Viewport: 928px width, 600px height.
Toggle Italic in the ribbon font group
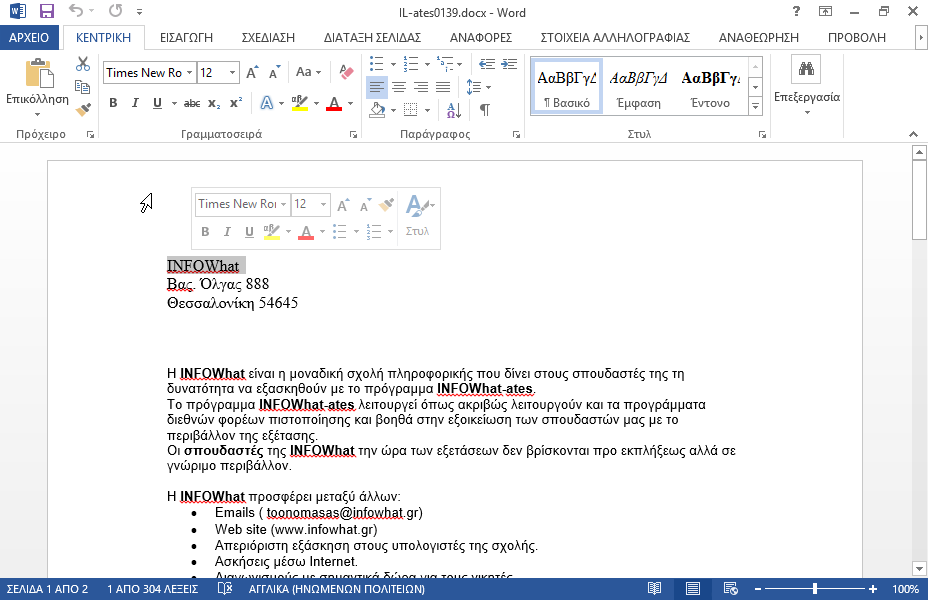point(135,103)
